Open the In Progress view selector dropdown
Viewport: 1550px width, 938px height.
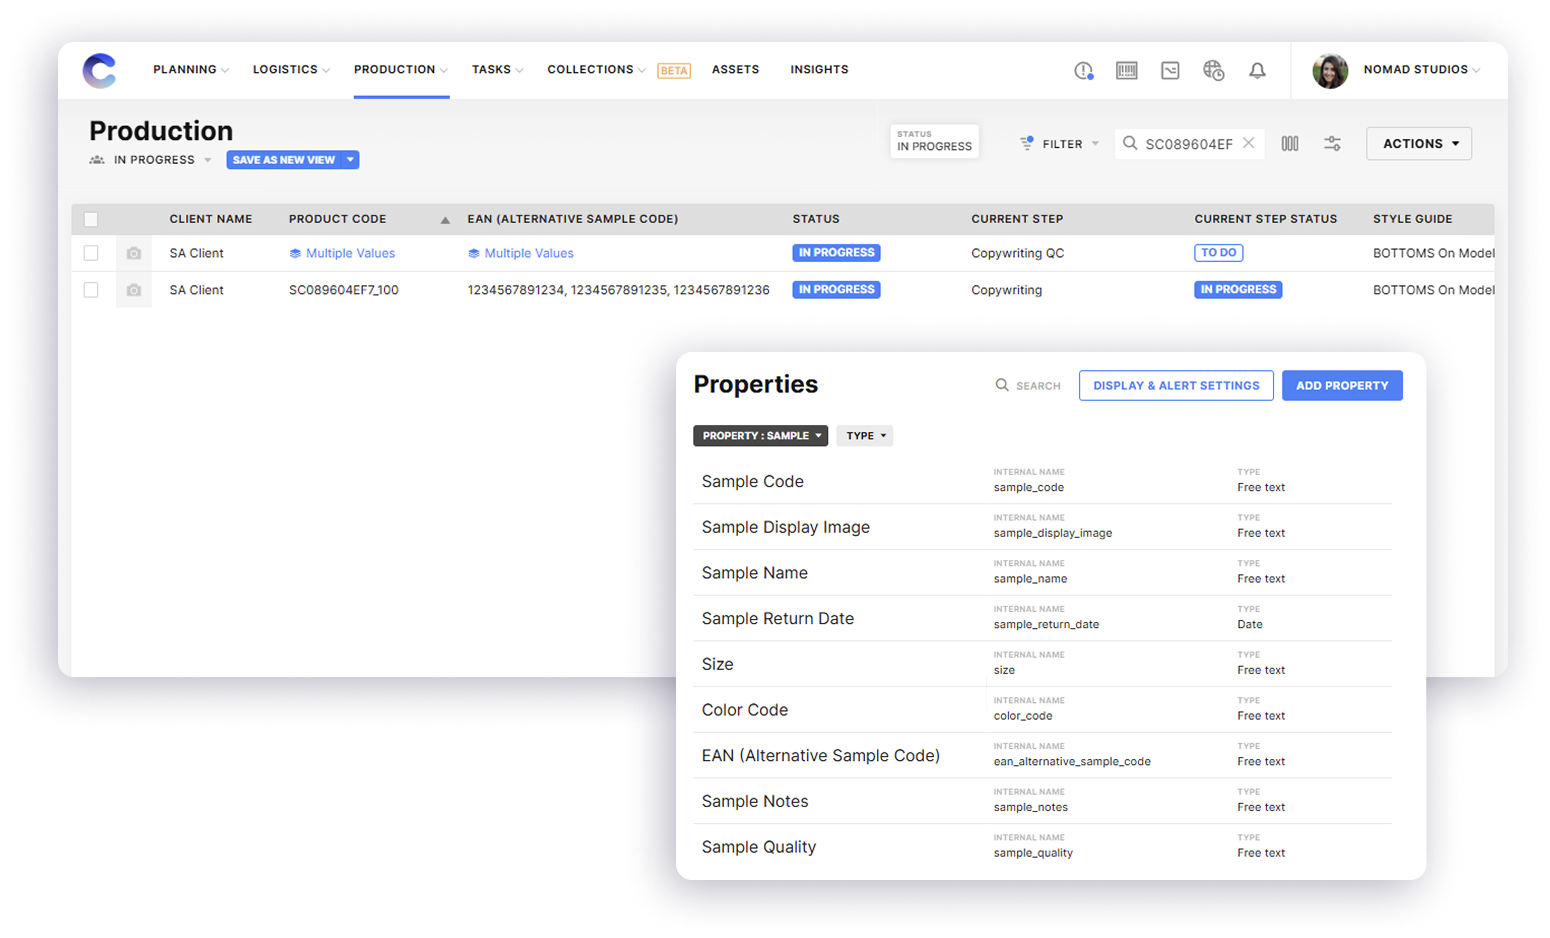pos(163,160)
